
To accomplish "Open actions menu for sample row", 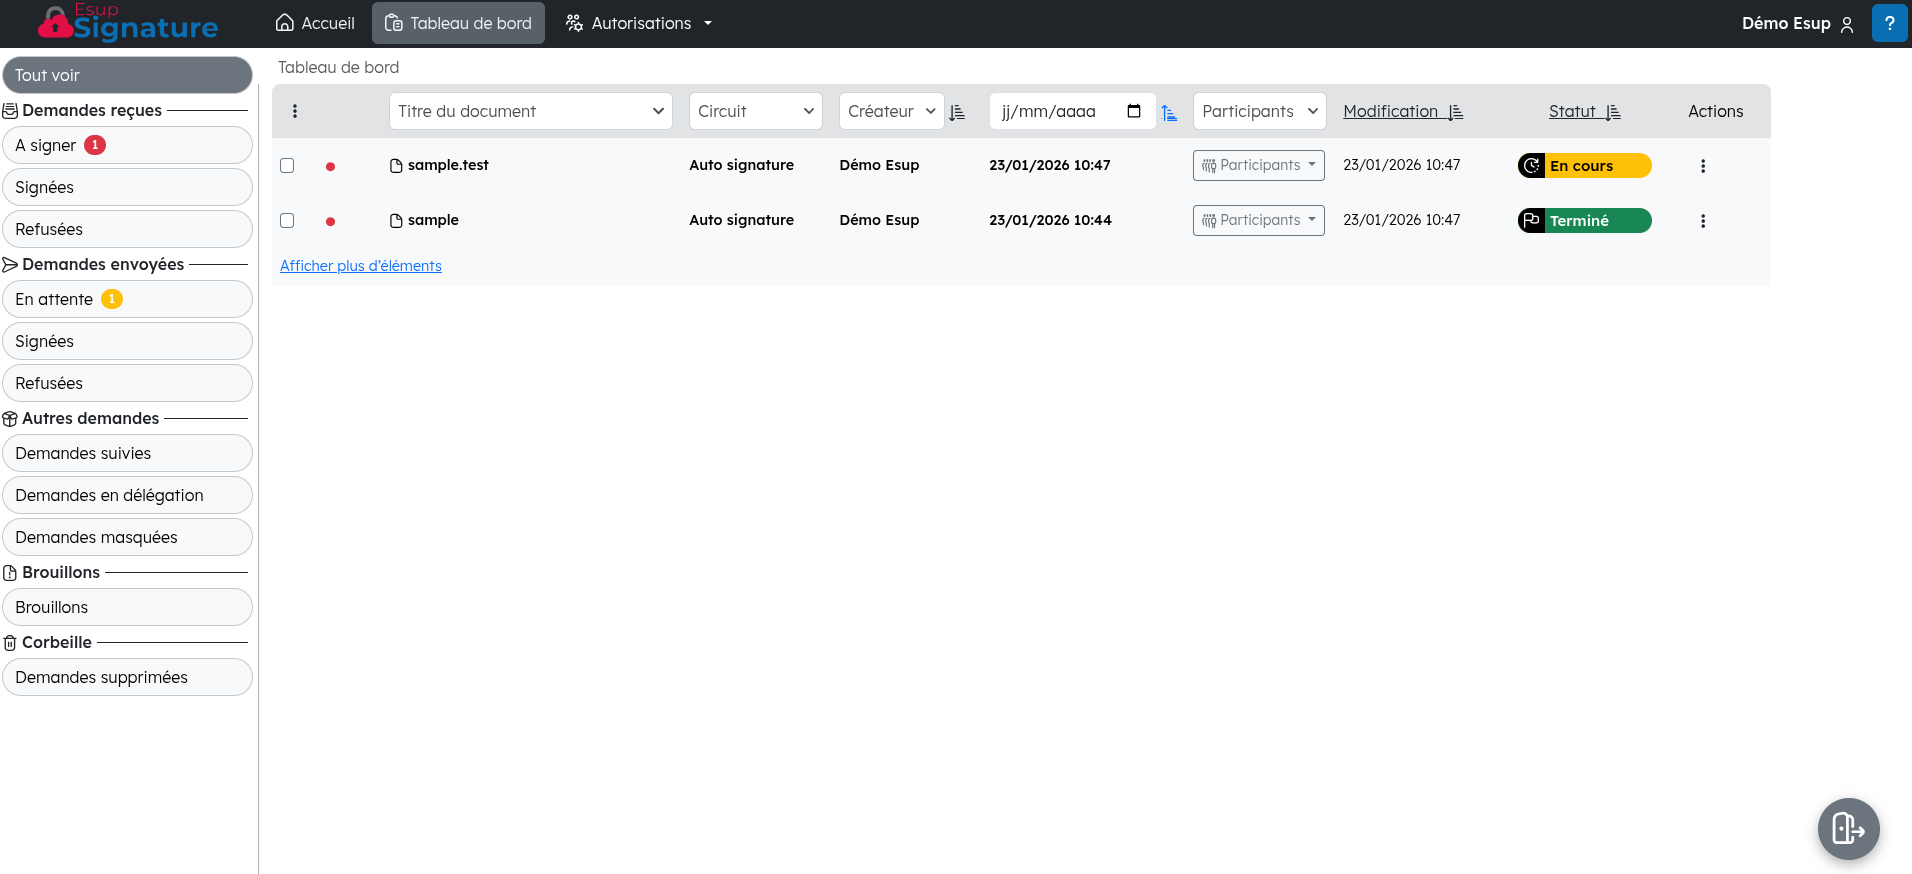I will pos(1702,221).
